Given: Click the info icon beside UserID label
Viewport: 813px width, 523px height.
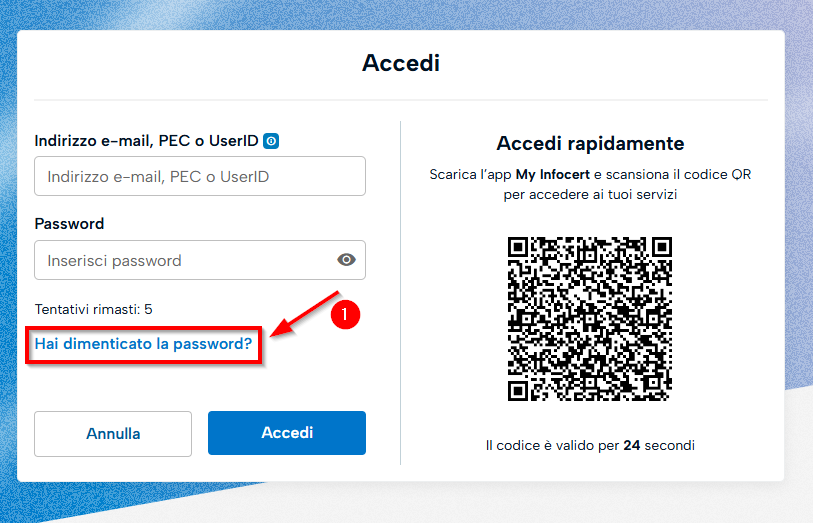Looking at the screenshot, I should coord(271,142).
